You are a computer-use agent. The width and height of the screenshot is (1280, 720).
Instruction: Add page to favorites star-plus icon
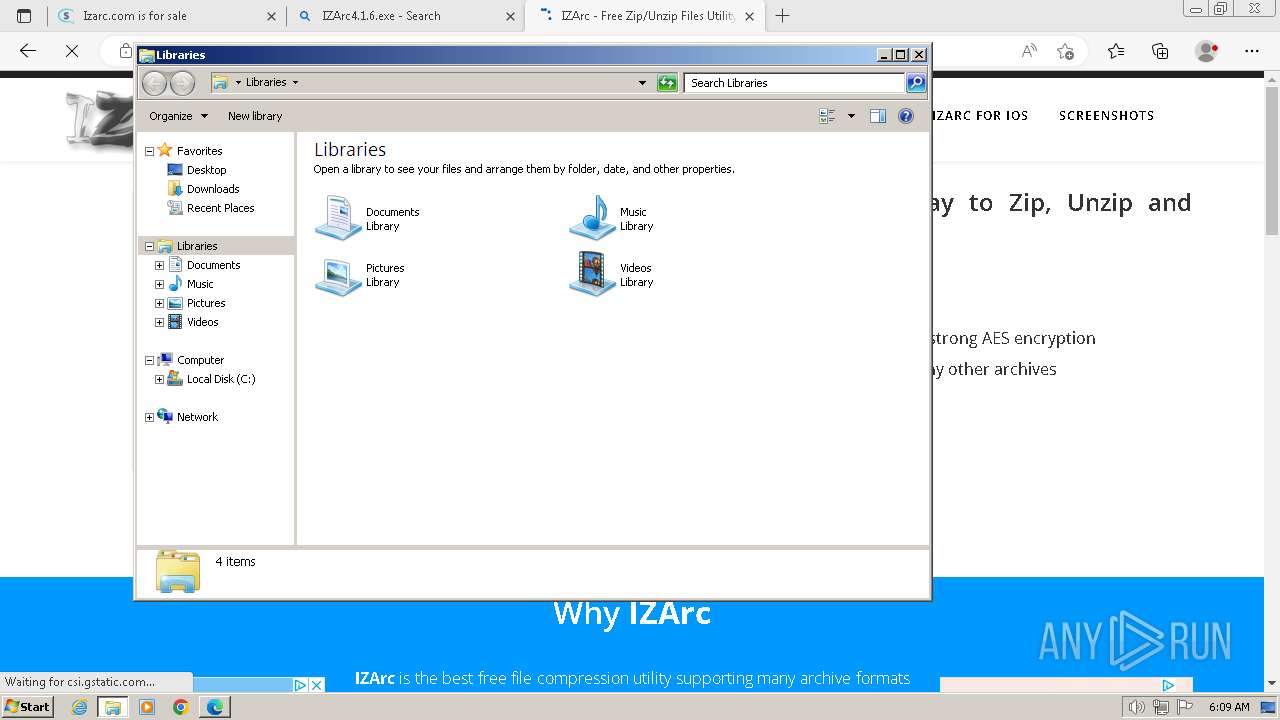click(1065, 51)
